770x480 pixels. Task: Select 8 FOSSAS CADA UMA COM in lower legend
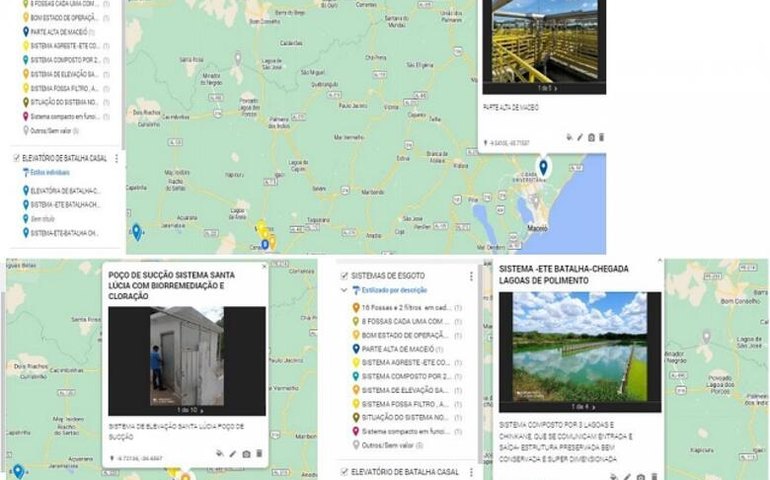pyautogui.click(x=407, y=321)
